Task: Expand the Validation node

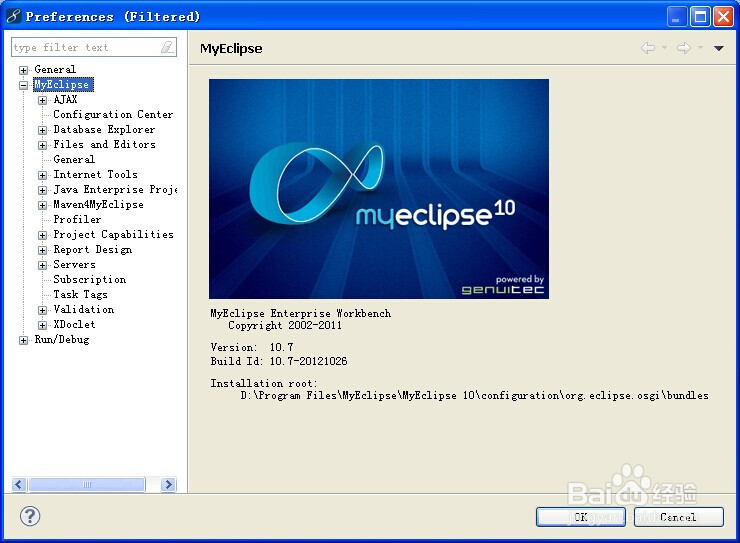Action: (x=42, y=310)
